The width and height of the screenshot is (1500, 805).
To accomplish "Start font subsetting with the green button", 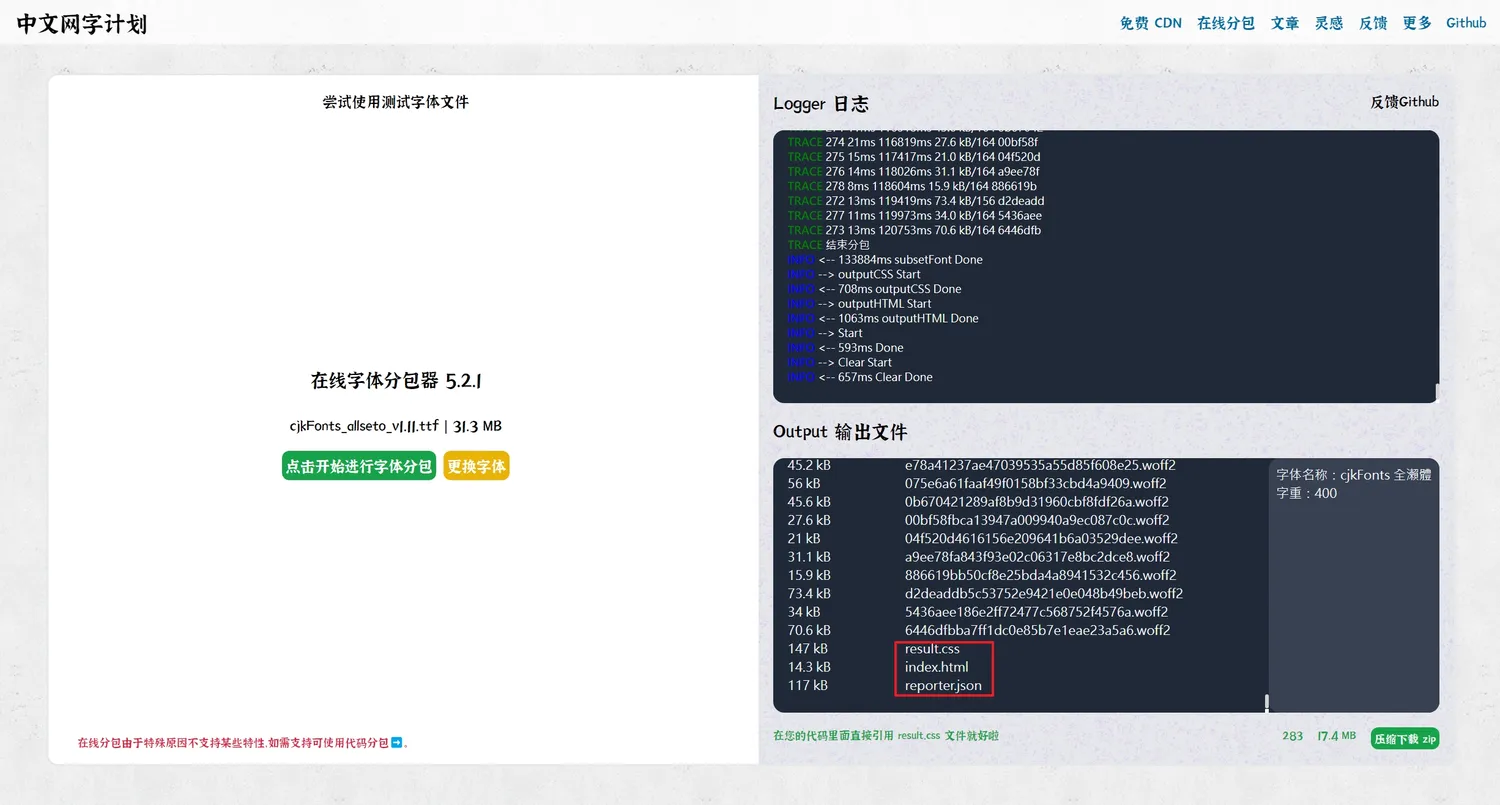I will coord(358,466).
